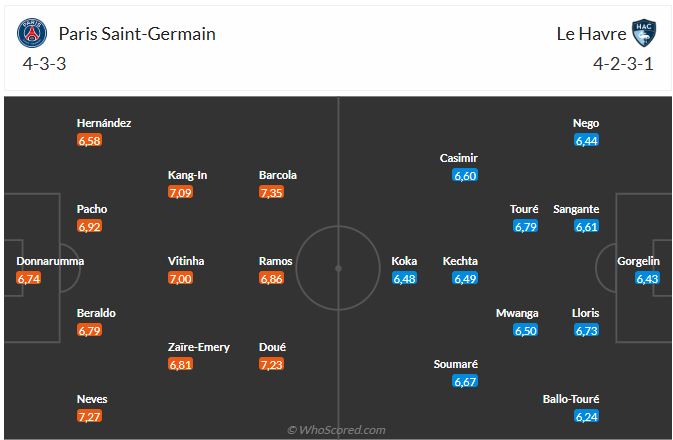Select player Vitinha on the pitch

click(186, 261)
